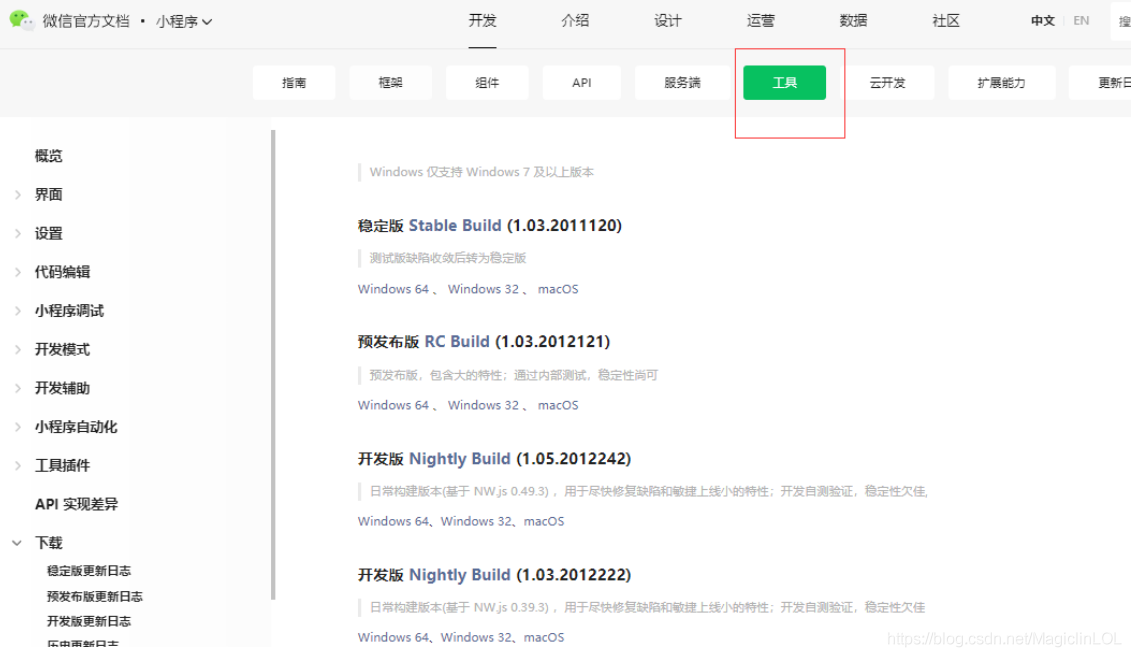This screenshot has width=1131, height=657.
Task: Open 稳定版更新日志 sidebar item
Action: pos(89,570)
